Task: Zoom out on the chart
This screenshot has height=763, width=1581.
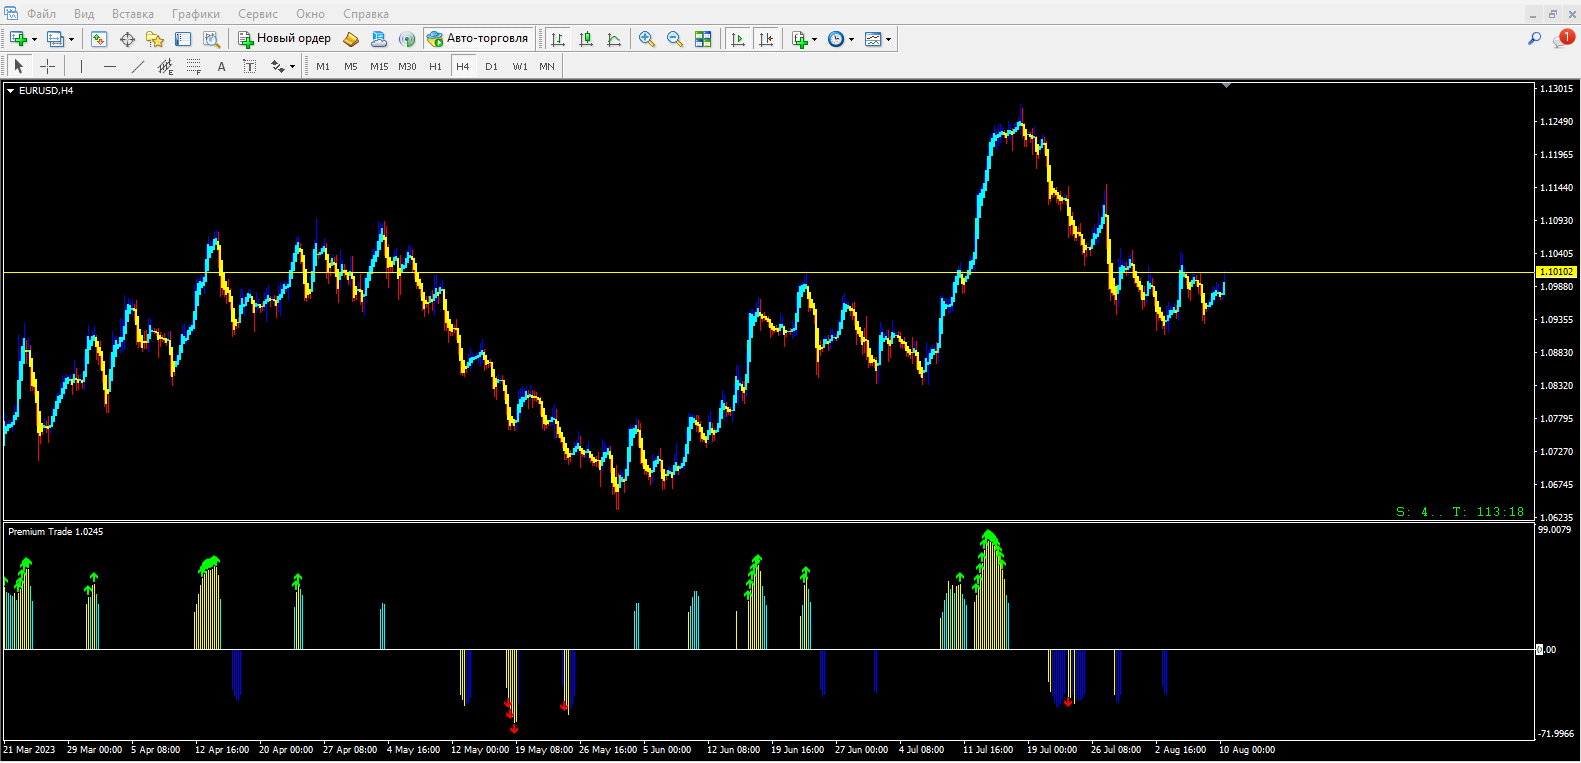Action: [675, 39]
